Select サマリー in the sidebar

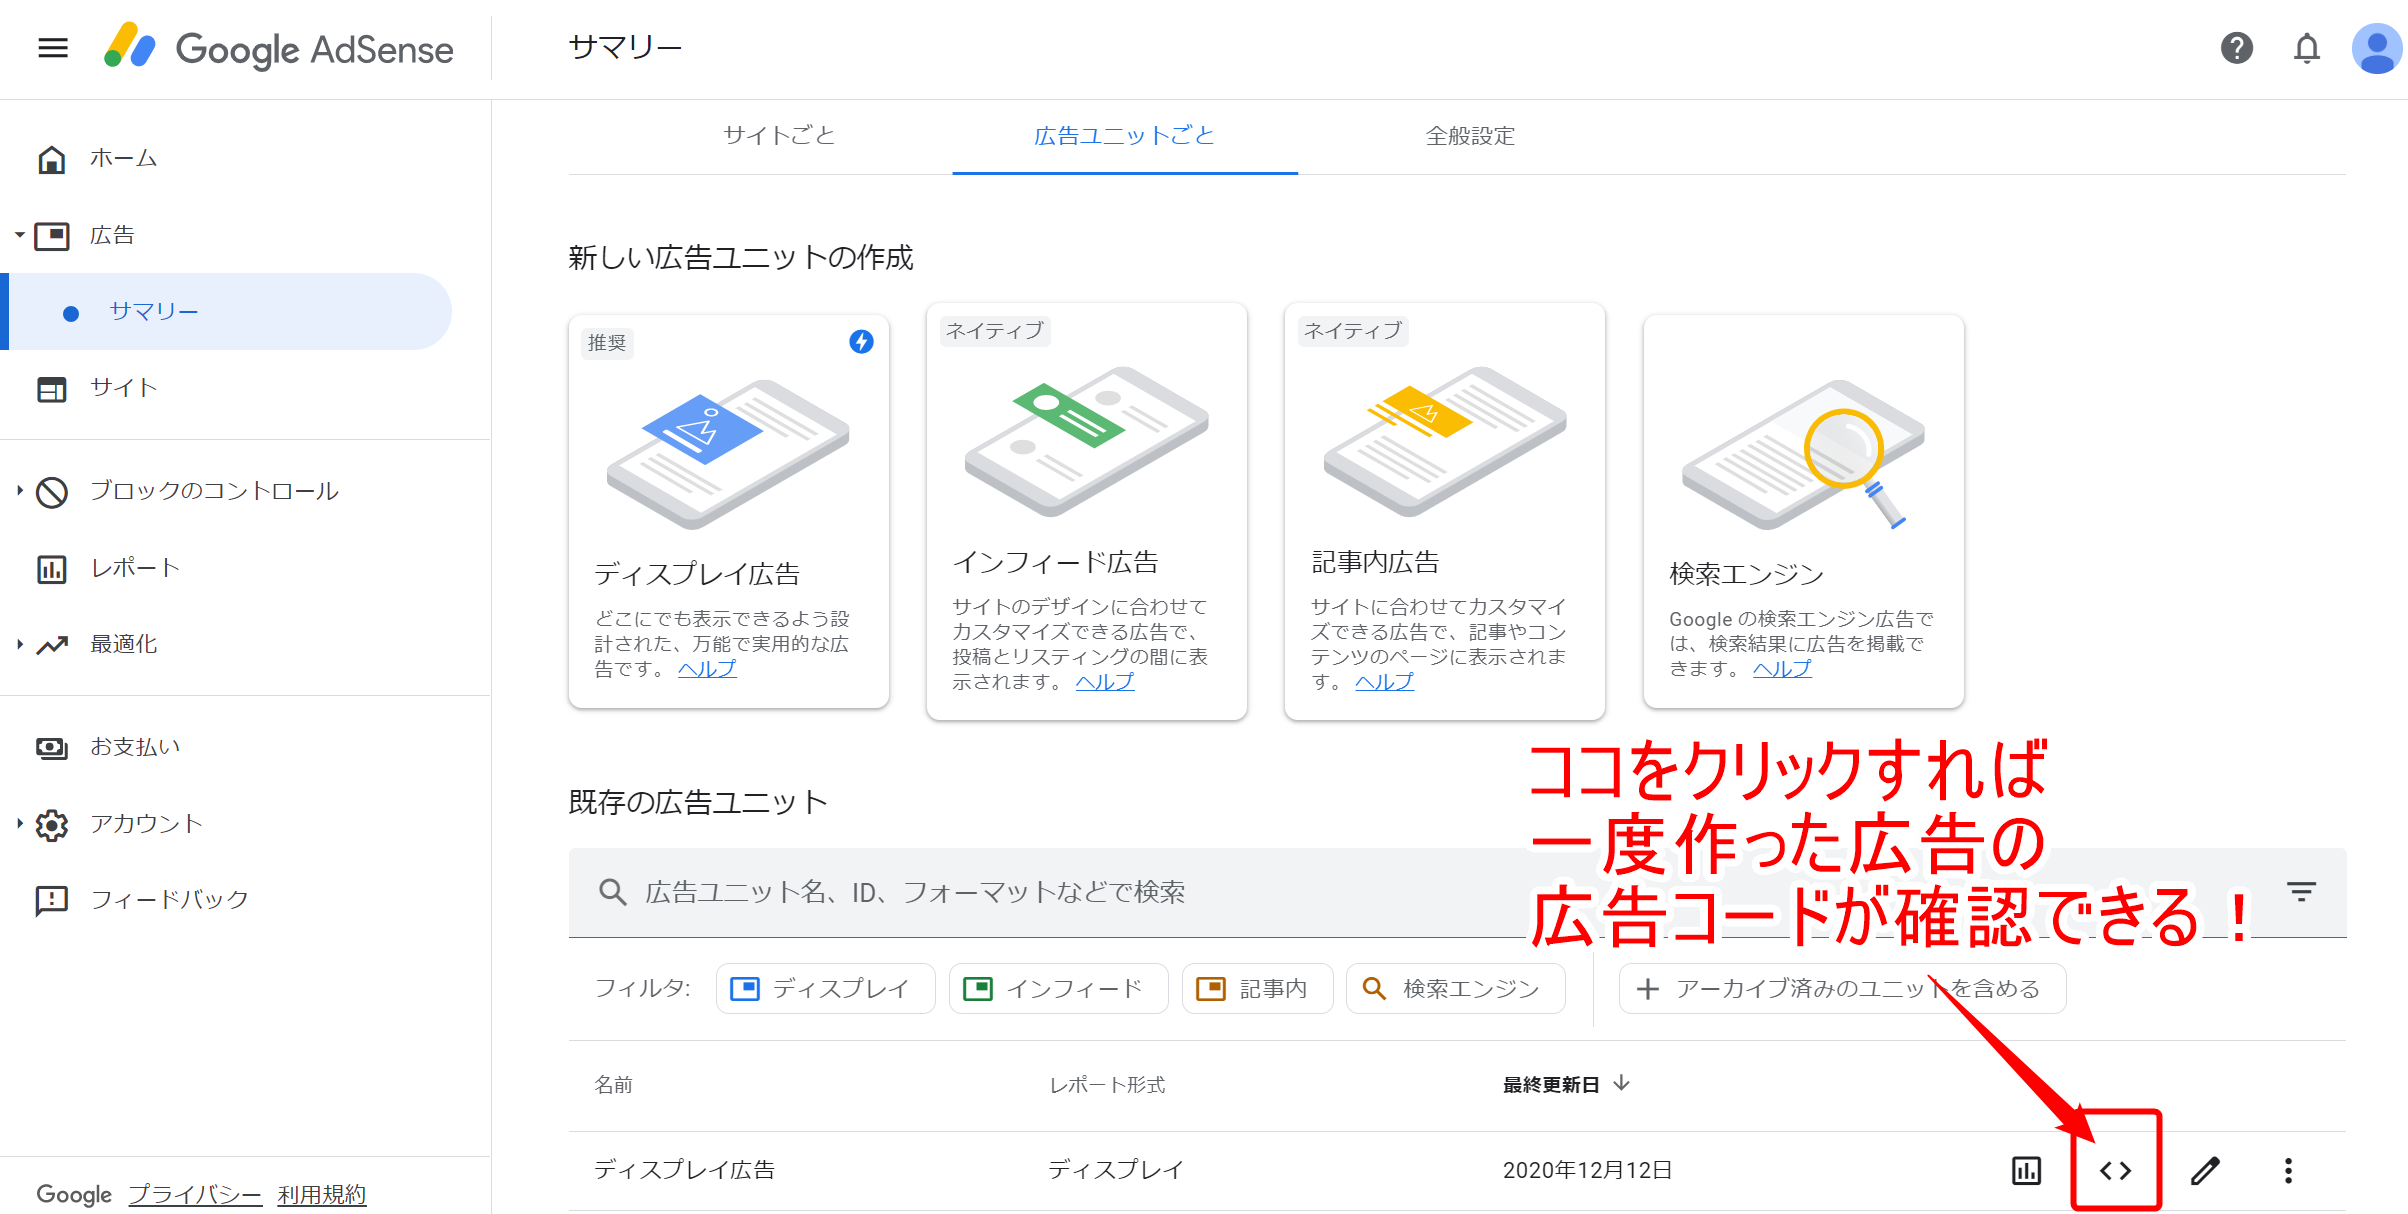tap(226, 312)
